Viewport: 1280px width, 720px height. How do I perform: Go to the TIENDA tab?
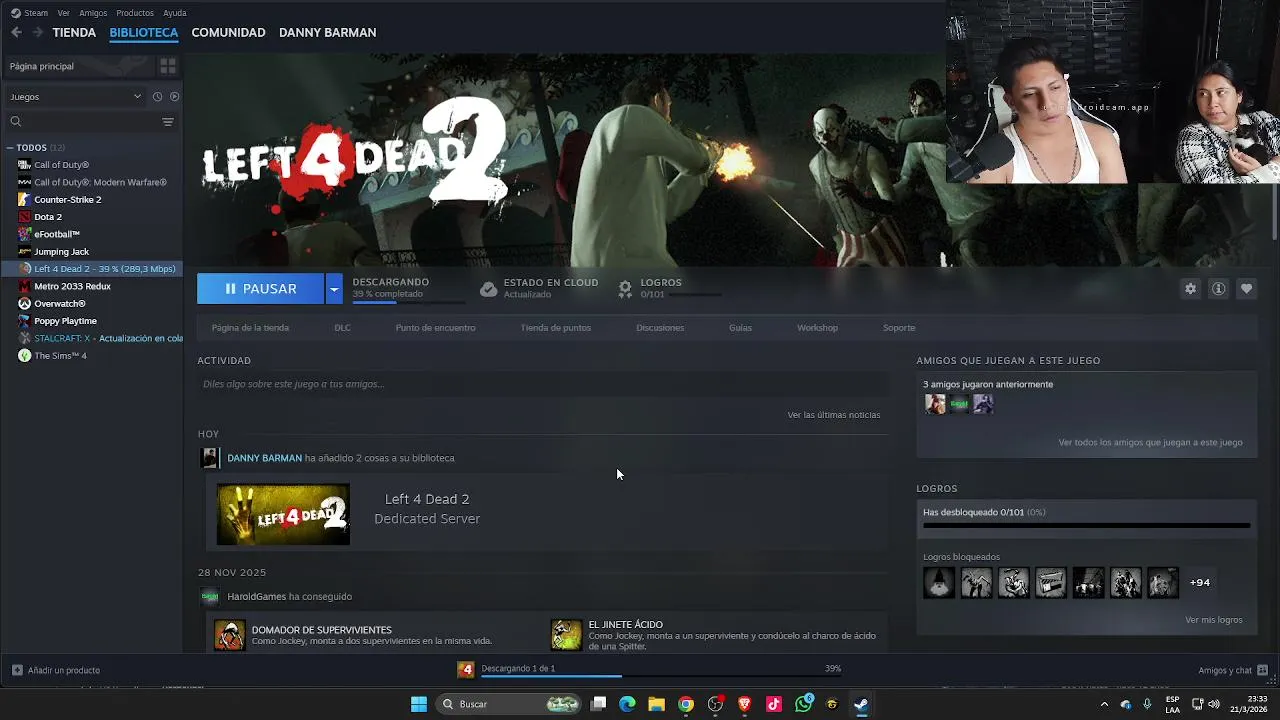tap(74, 32)
